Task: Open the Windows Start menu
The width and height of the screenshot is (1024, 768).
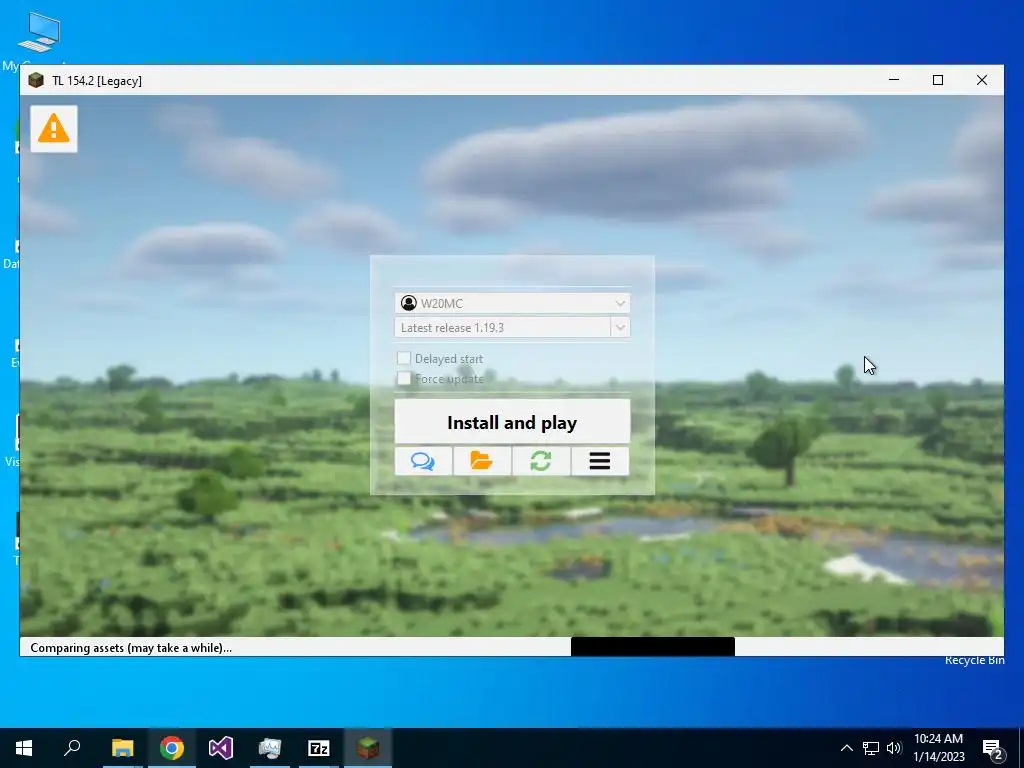Action: (x=24, y=748)
